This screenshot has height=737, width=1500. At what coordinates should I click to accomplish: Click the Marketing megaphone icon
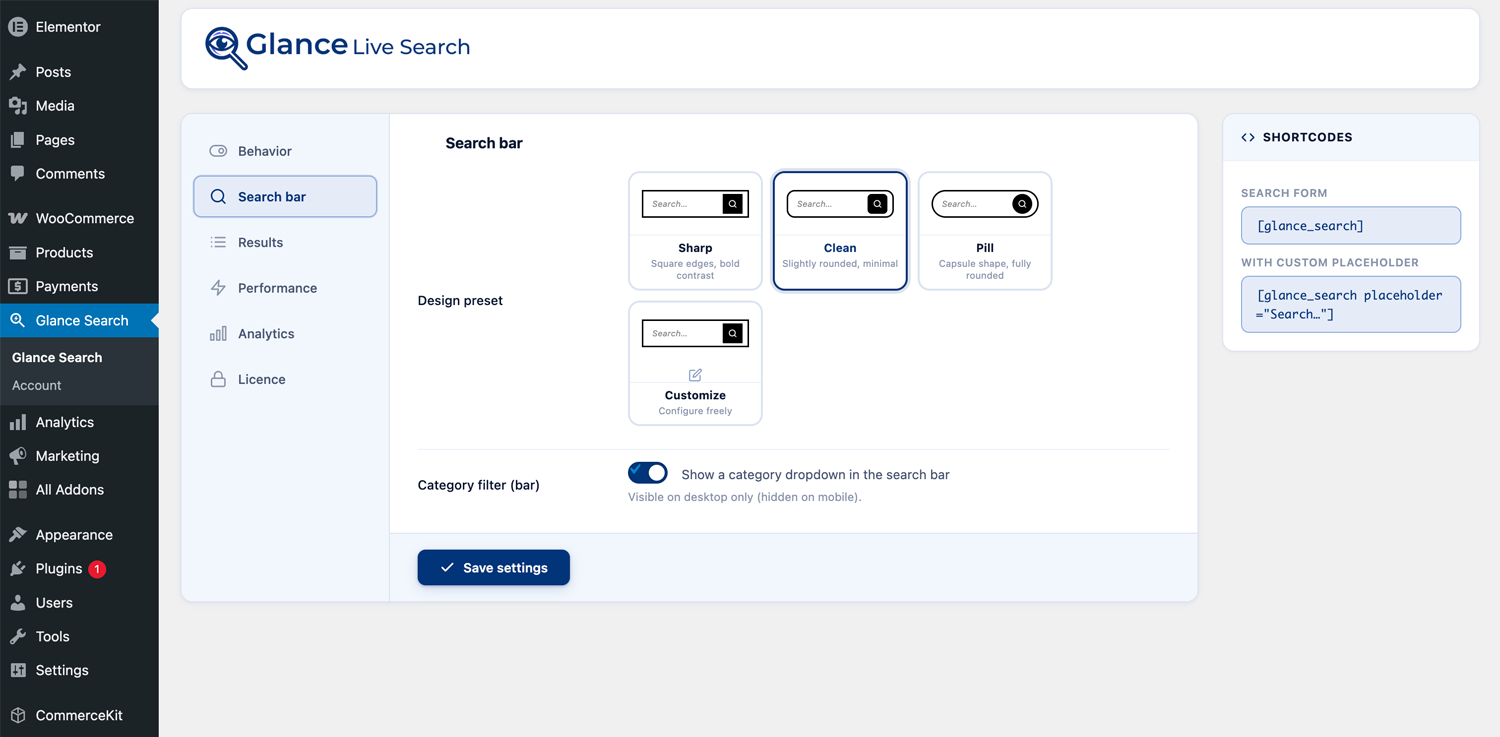17,456
